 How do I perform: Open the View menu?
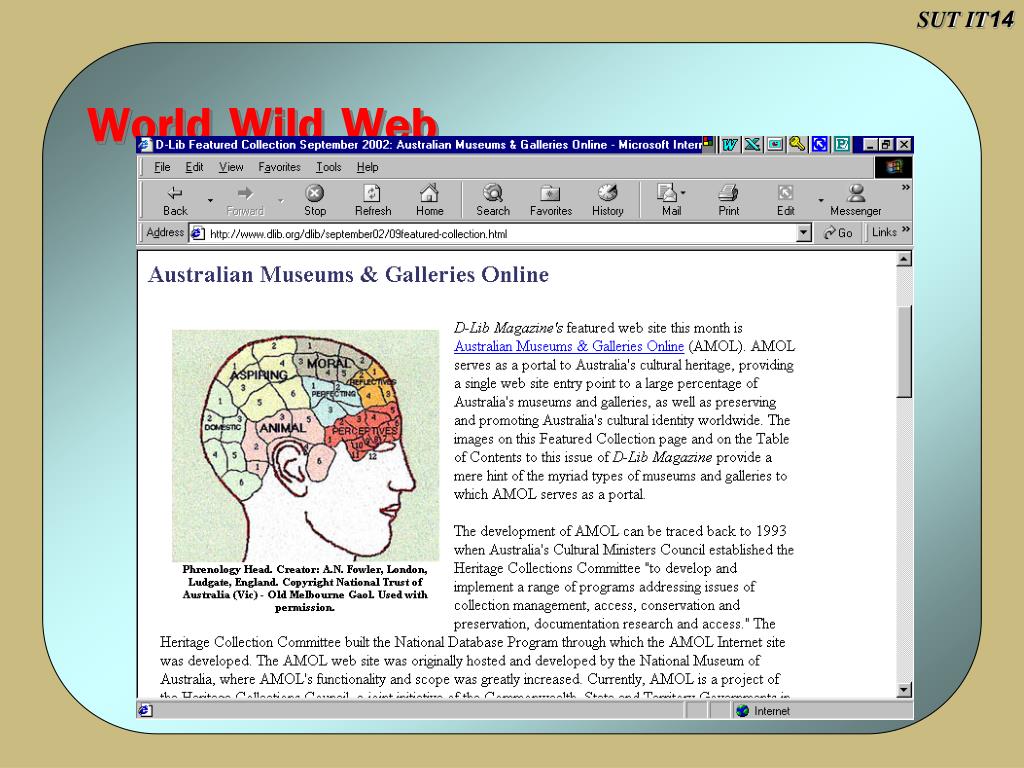[231, 167]
